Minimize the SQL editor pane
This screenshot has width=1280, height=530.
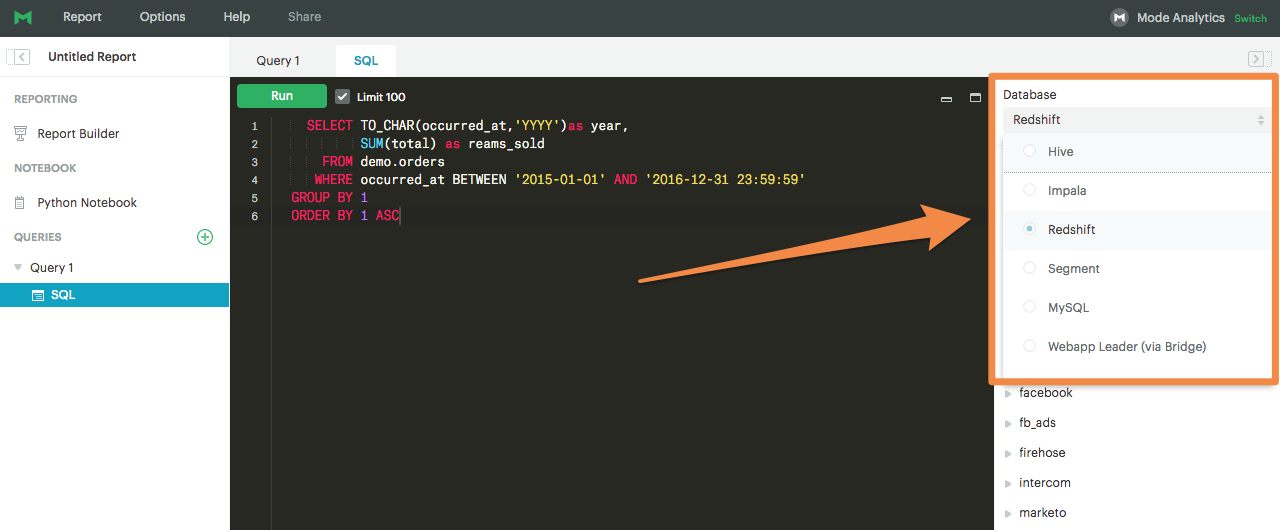[x=947, y=99]
